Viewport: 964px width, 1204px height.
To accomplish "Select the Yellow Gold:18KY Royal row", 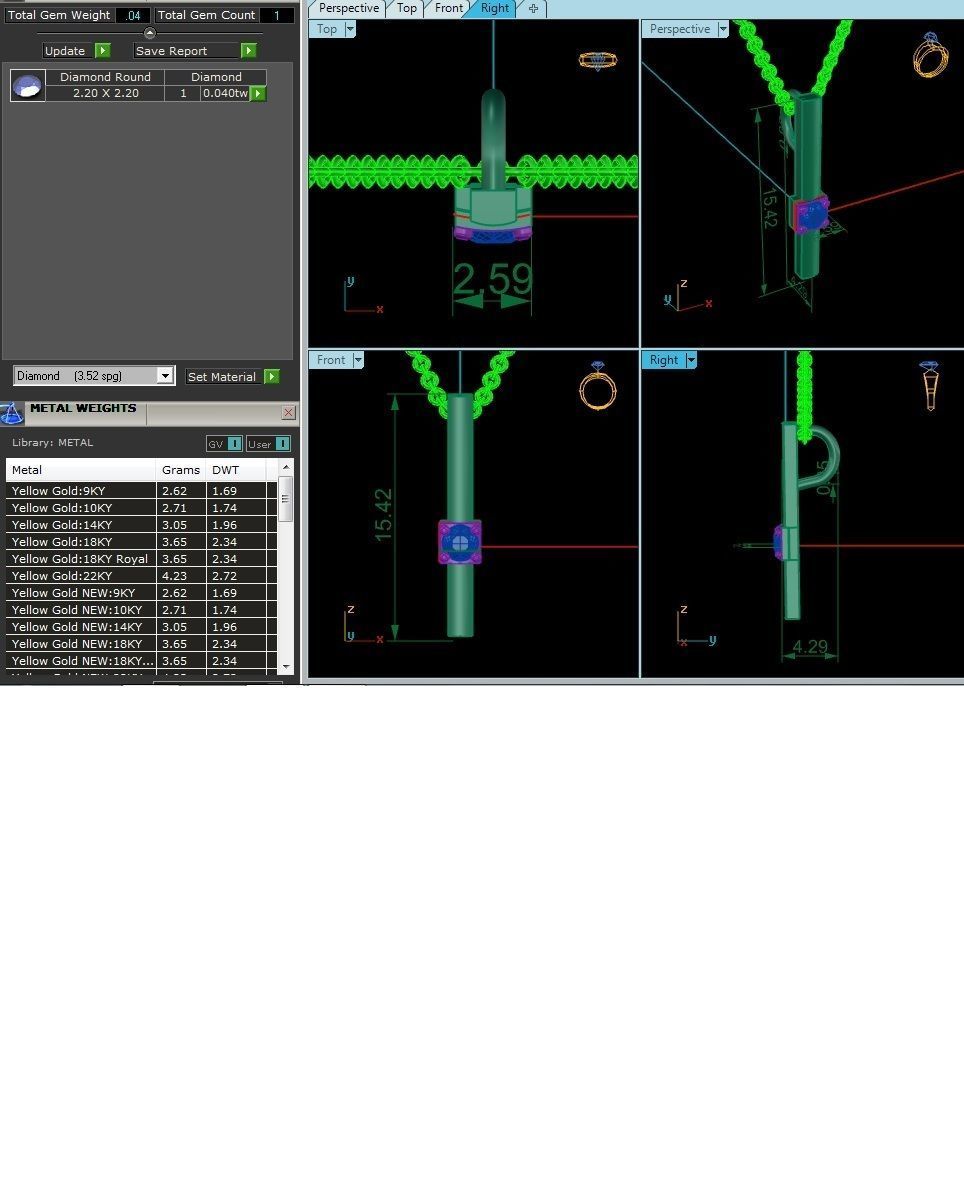I will click(141, 559).
